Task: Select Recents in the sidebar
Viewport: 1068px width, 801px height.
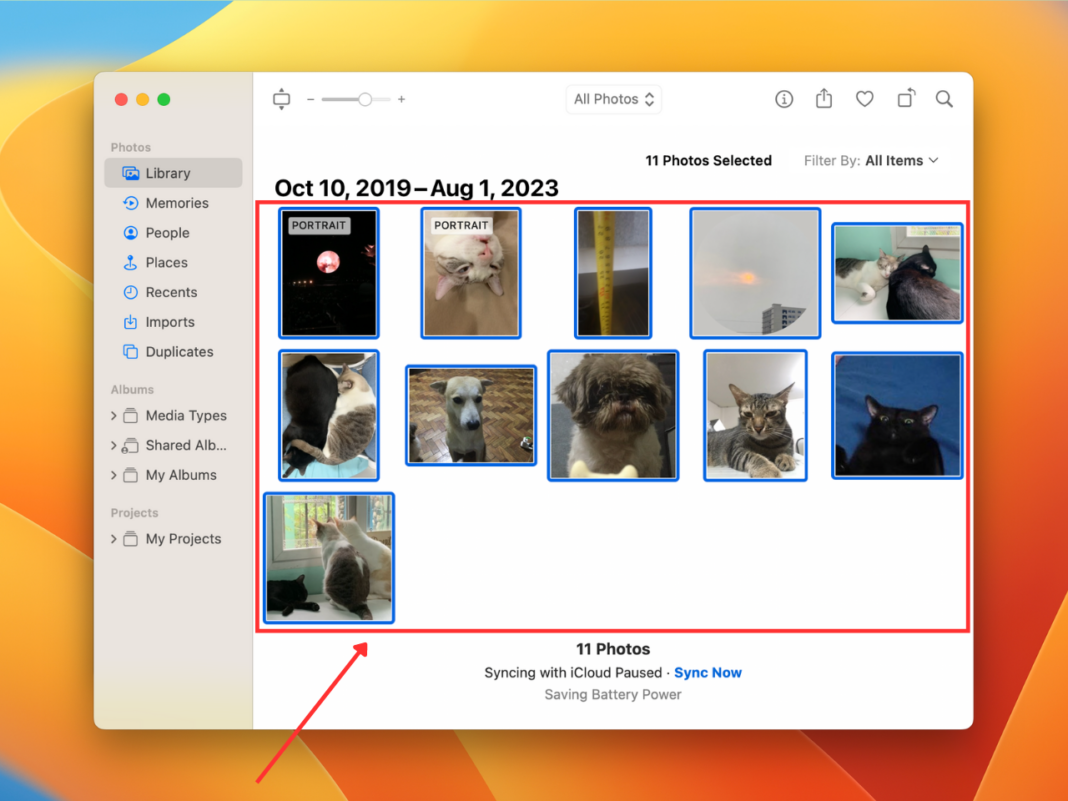Action: [168, 292]
